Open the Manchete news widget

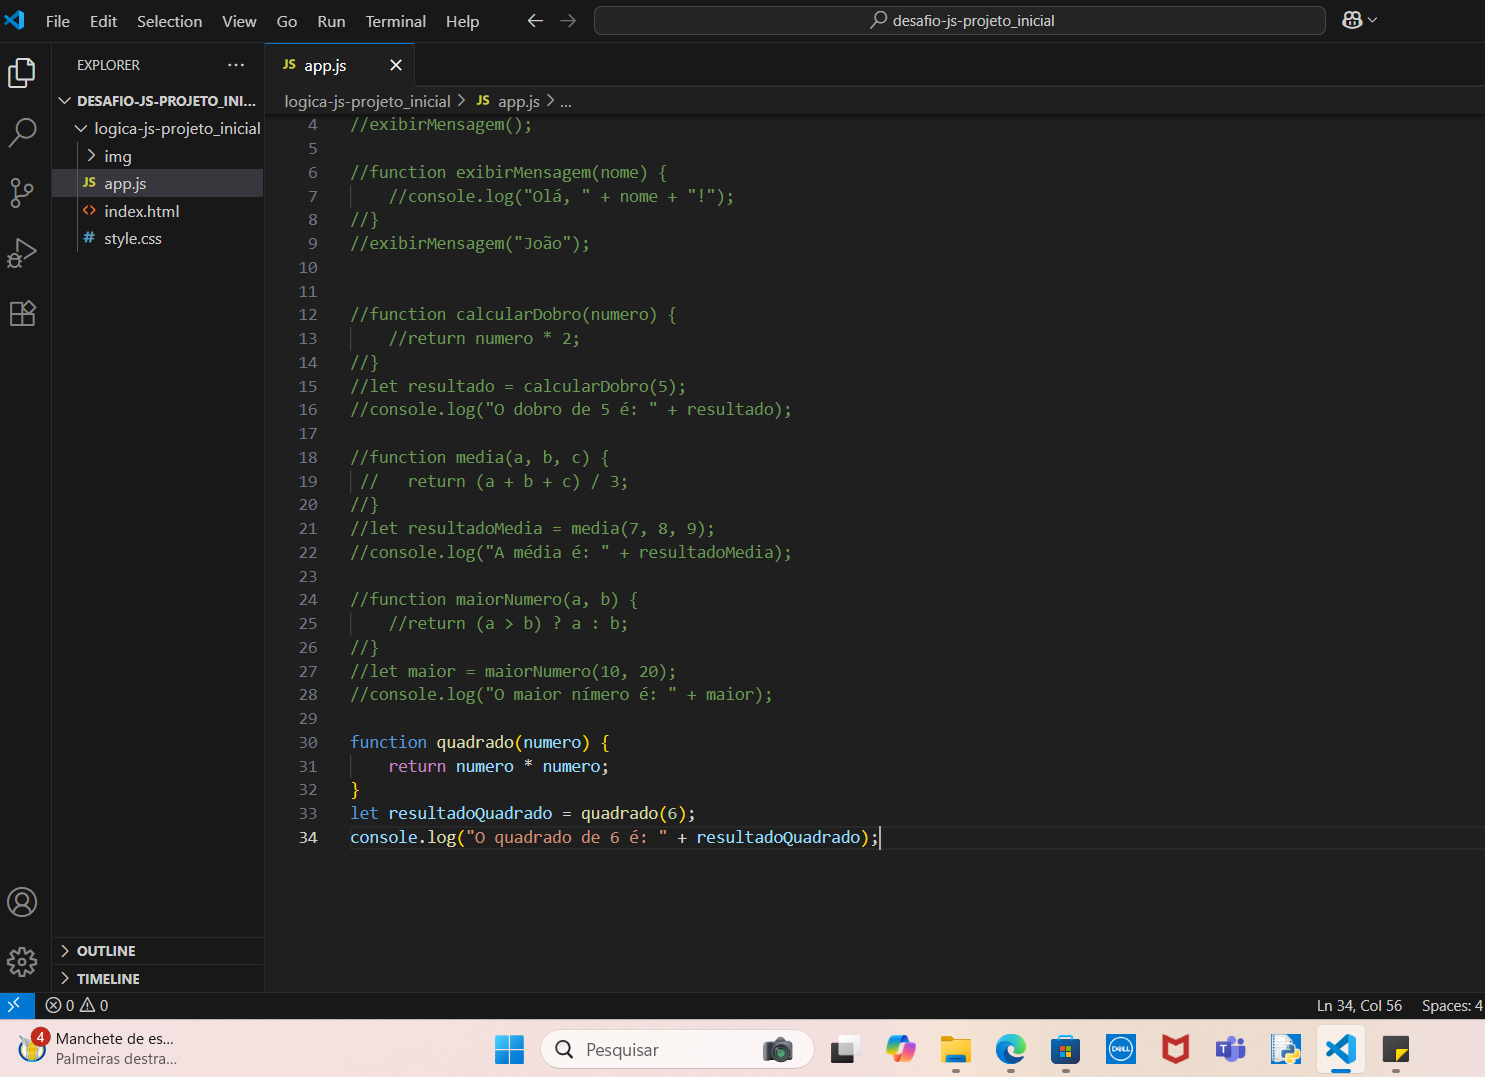tap(98, 1049)
